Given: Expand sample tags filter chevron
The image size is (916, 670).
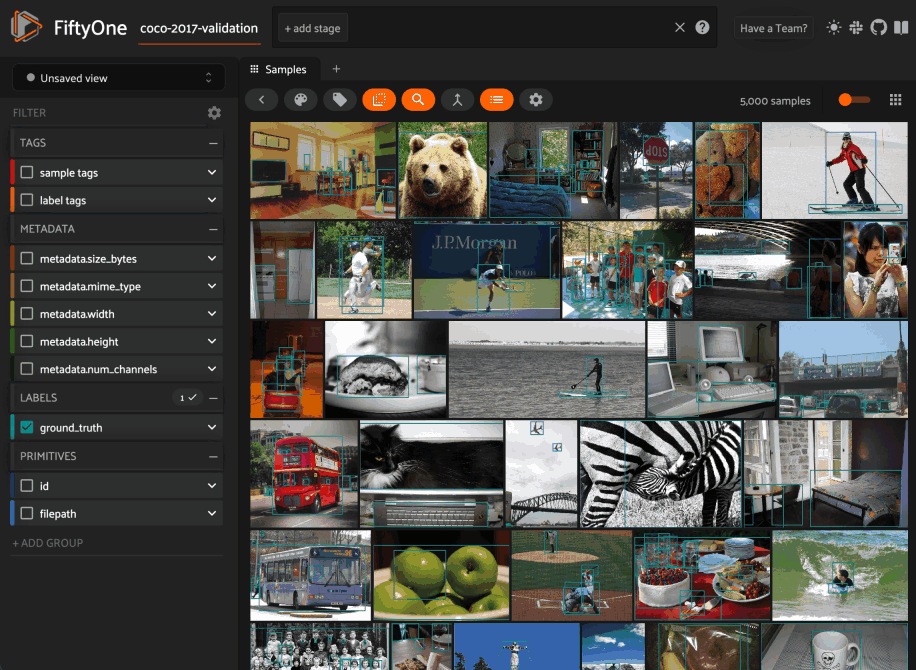Looking at the screenshot, I should [x=211, y=172].
